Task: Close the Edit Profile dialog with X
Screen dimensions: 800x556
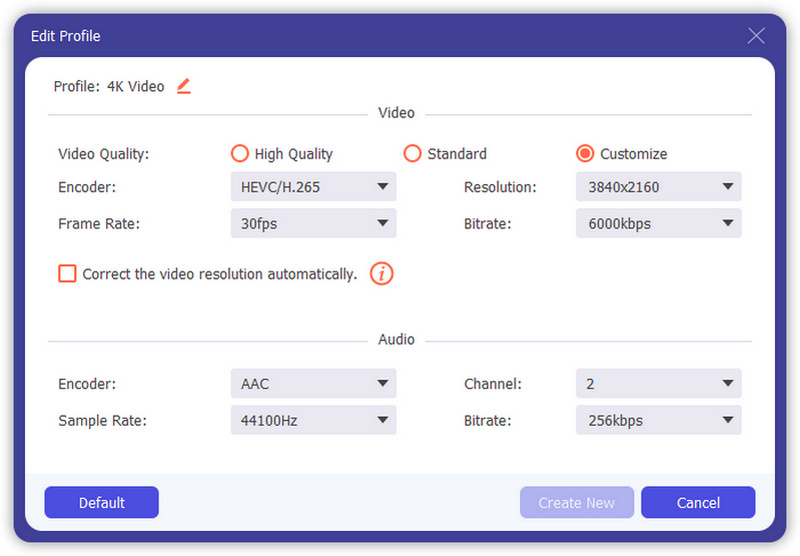Action: (x=756, y=36)
